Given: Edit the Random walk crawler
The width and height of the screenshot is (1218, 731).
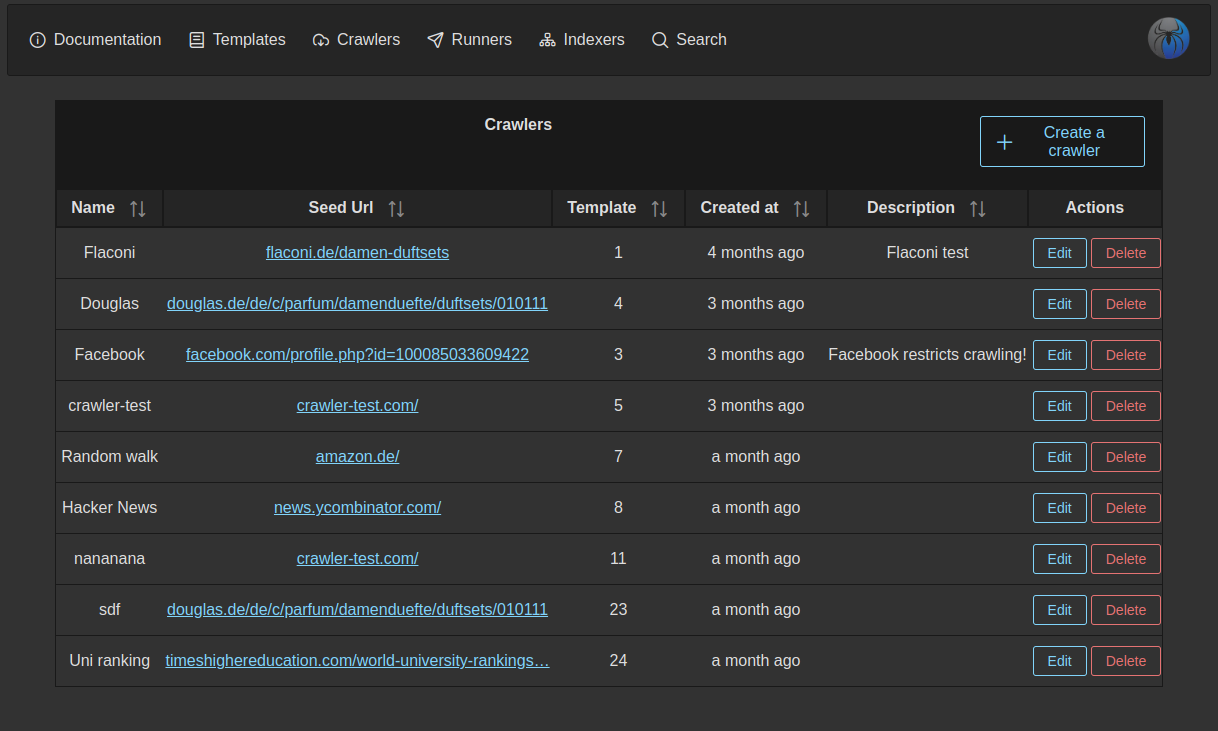Looking at the screenshot, I should click(x=1060, y=457).
